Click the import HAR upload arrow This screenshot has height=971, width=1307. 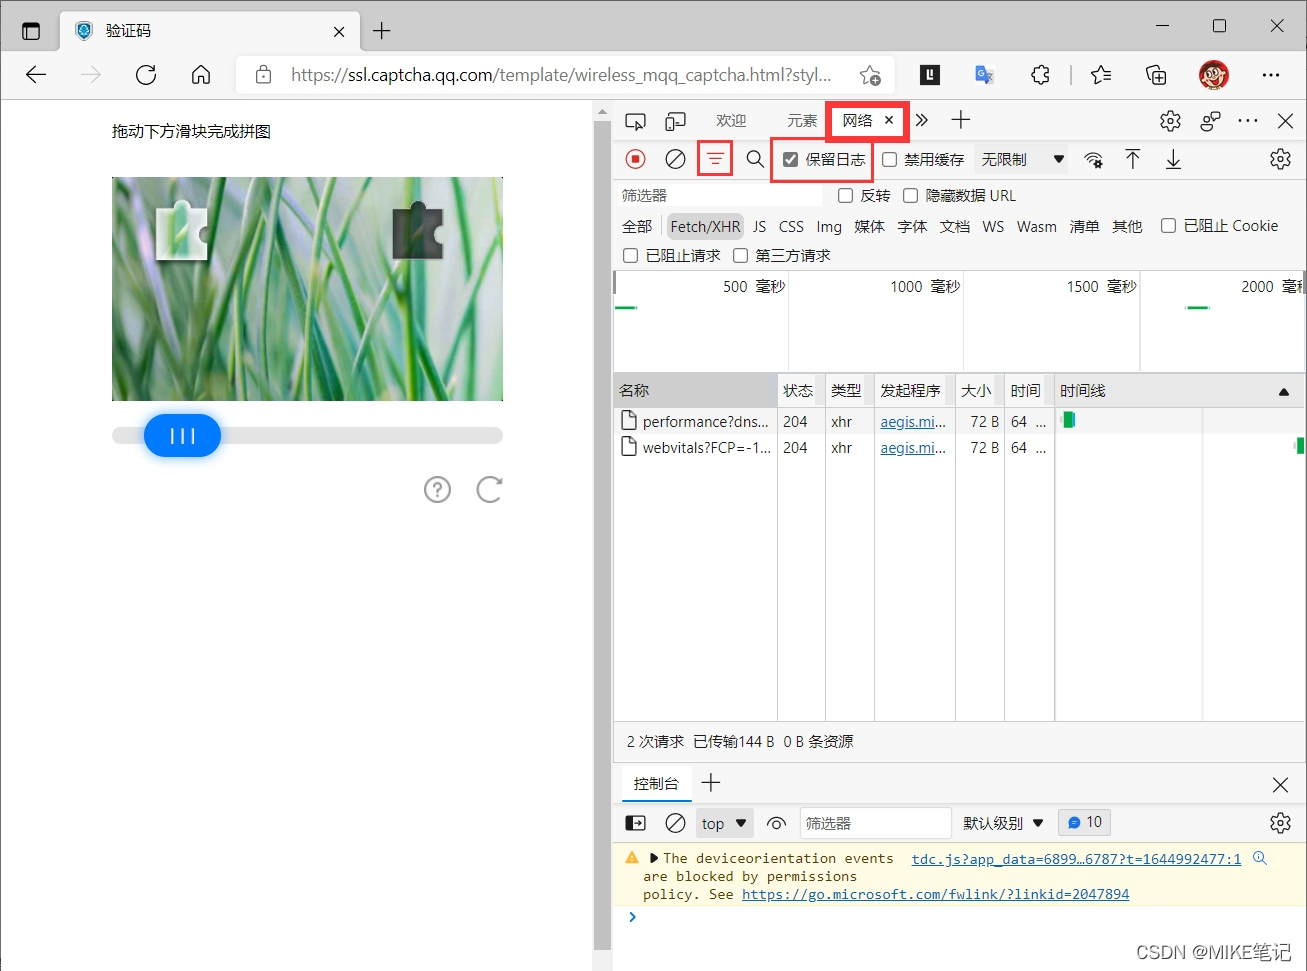tap(1132, 159)
